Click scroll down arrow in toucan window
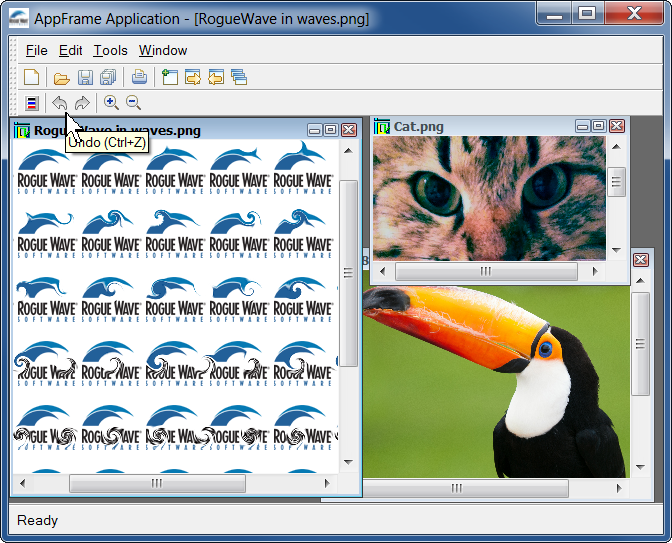 click(x=640, y=467)
